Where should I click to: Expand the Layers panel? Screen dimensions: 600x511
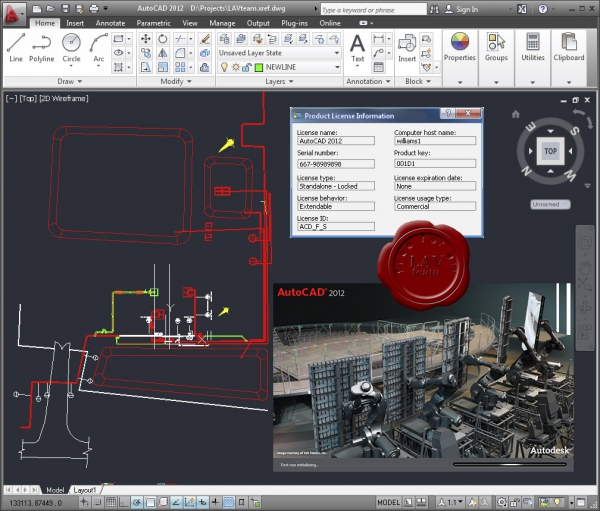(279, 81)
